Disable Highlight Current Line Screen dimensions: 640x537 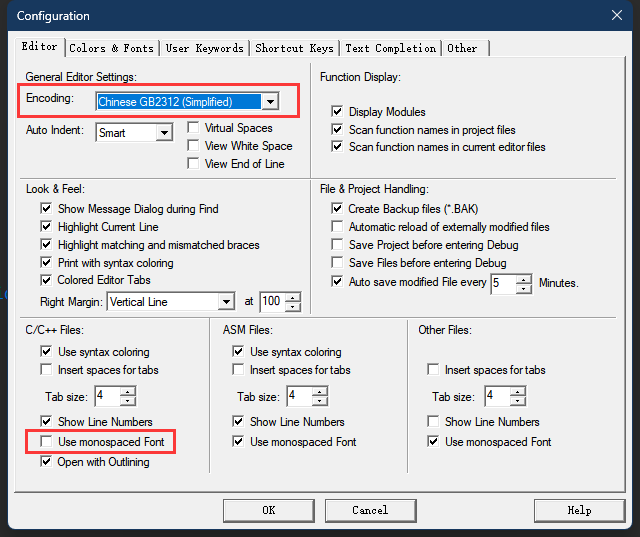(46, 226)
